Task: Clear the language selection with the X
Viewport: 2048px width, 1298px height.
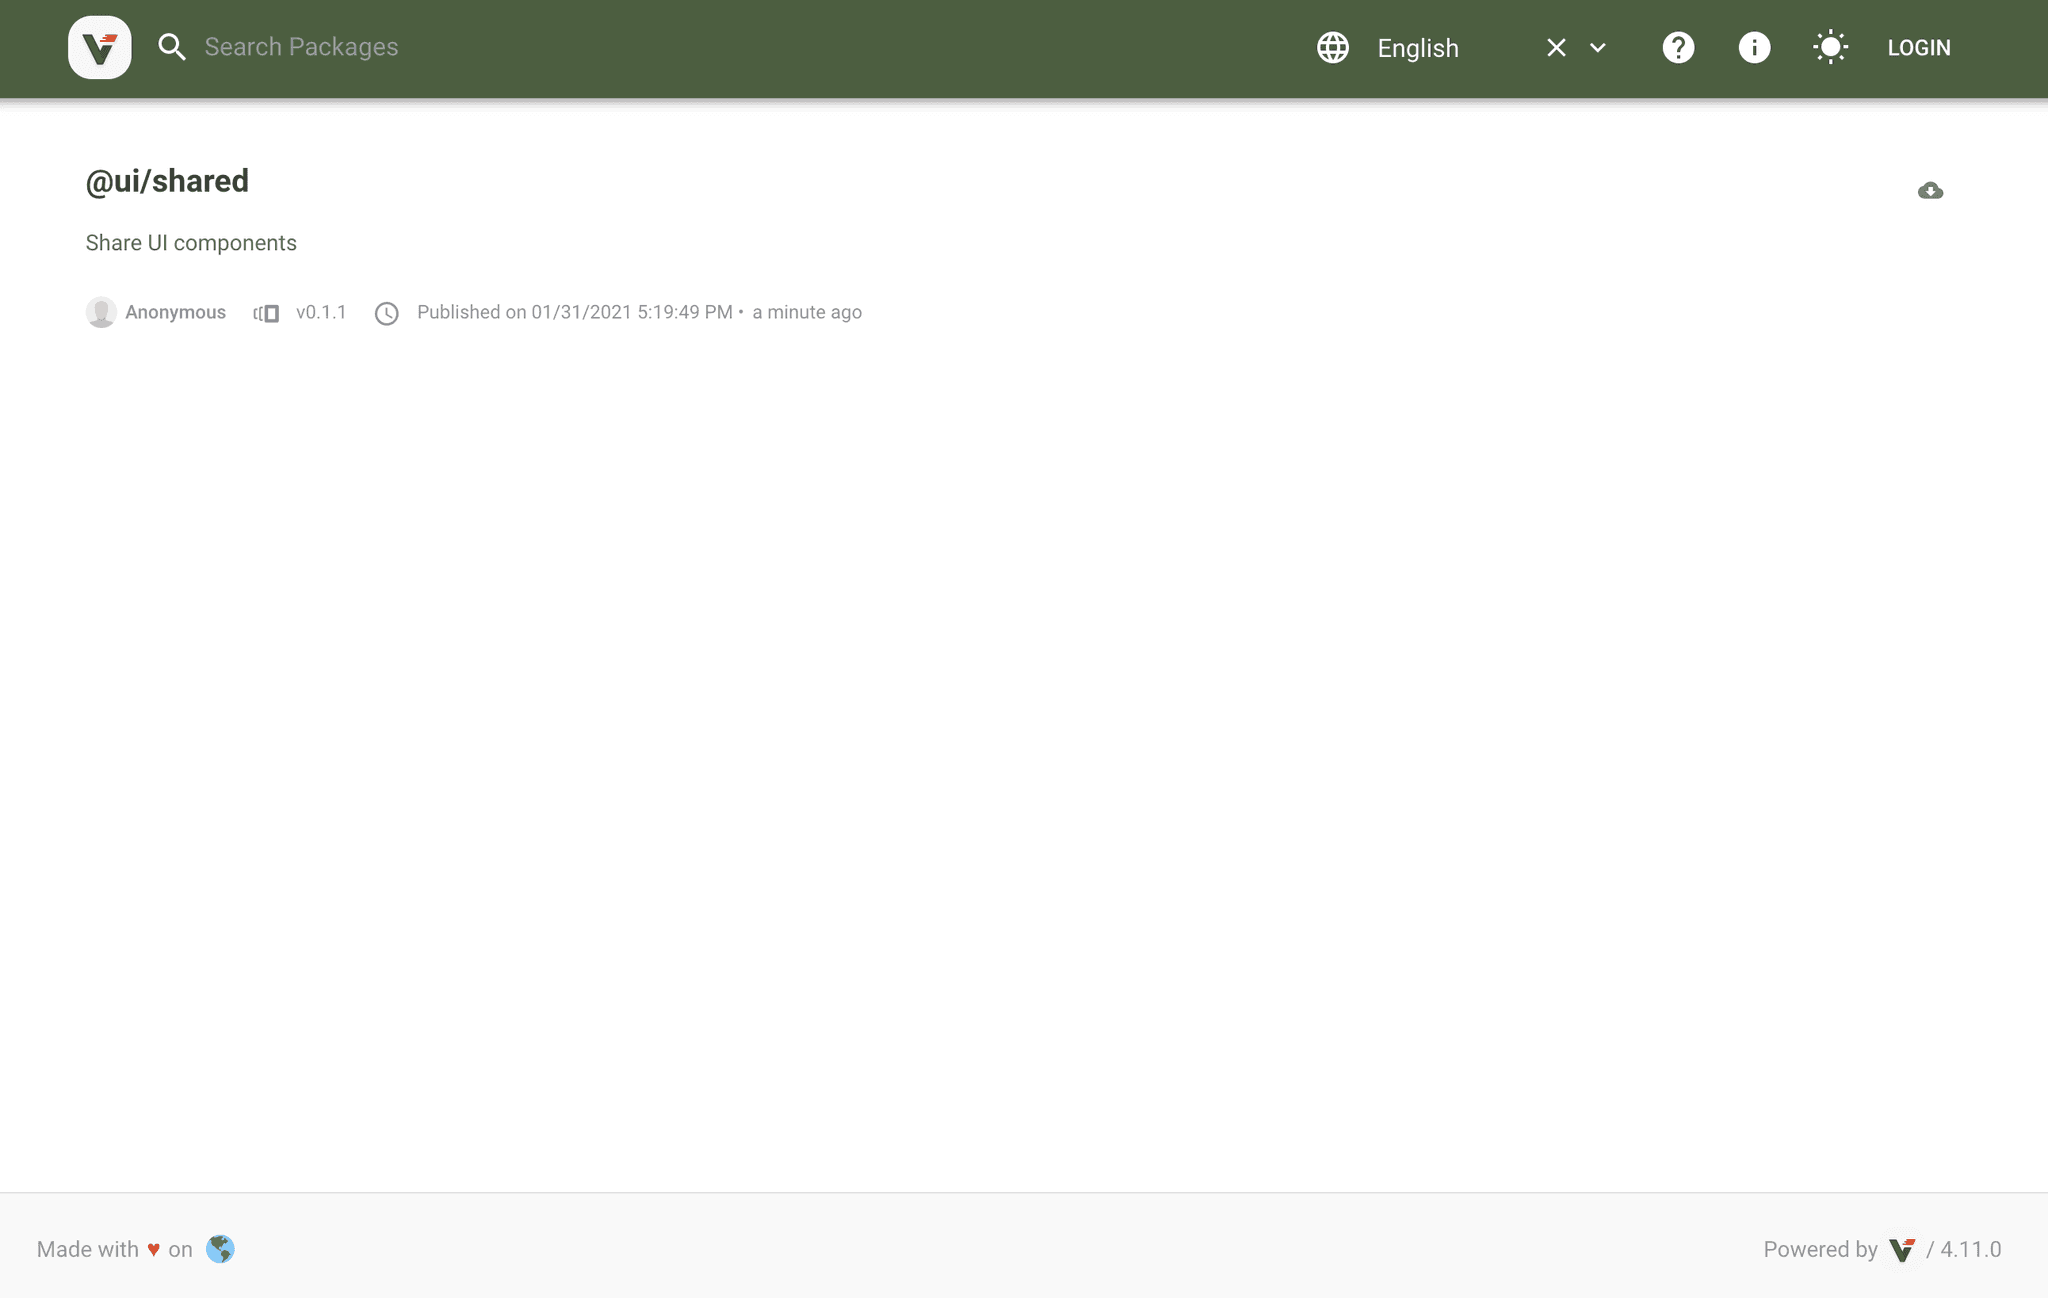Action: click(x=1557, y=47)
